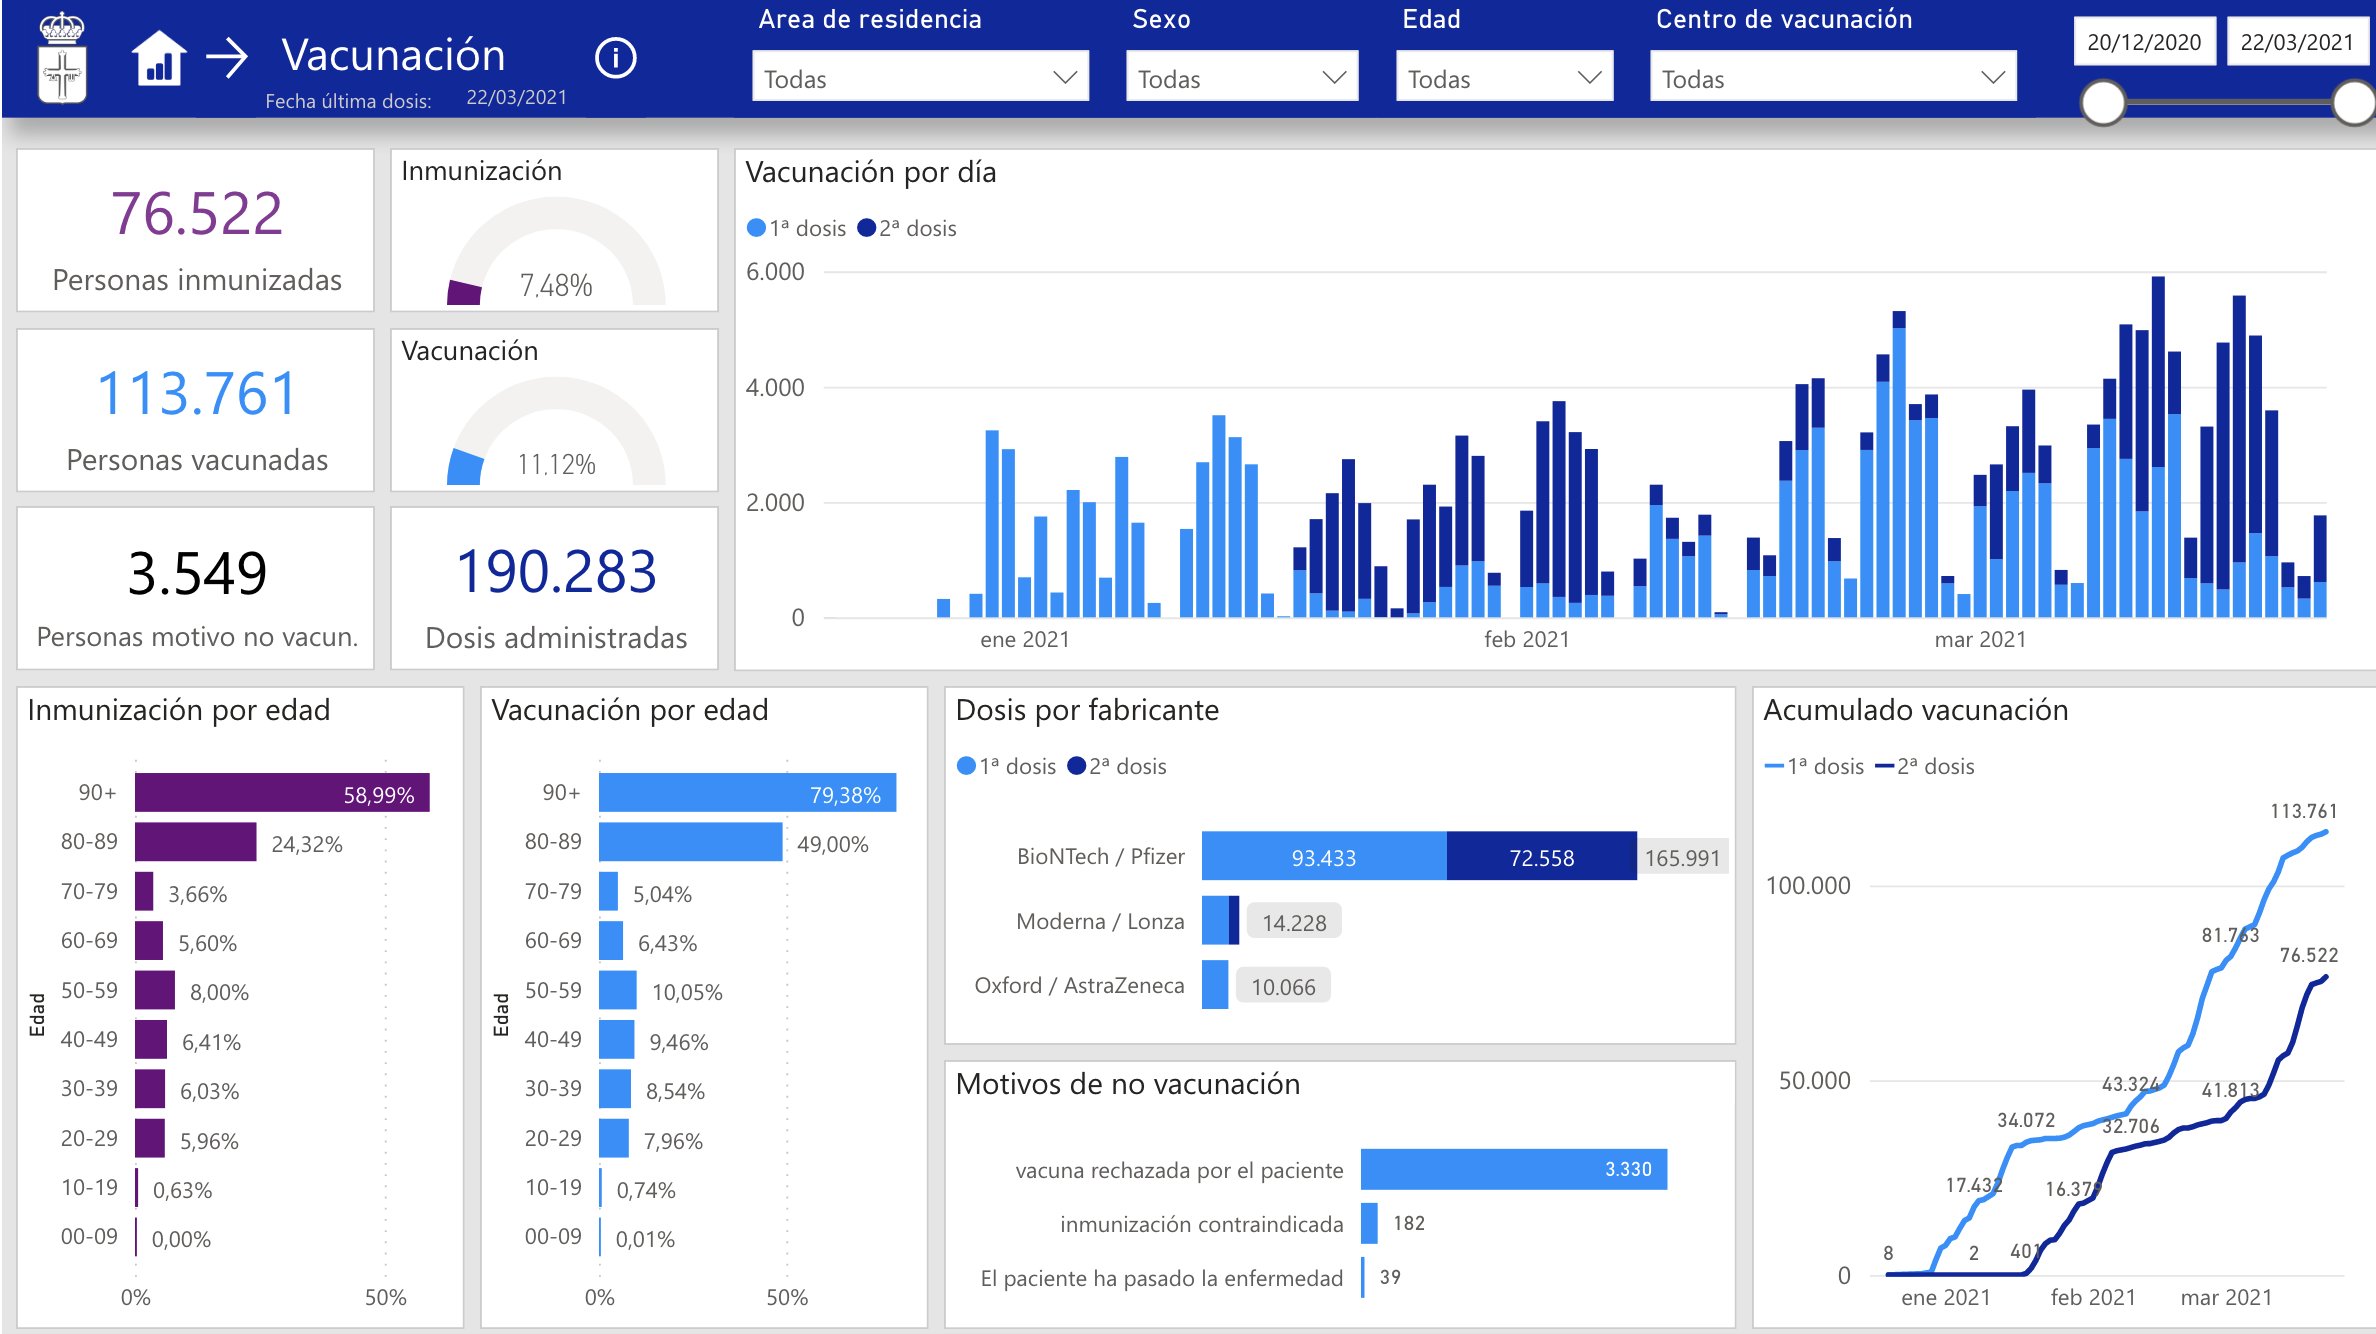The image size is (2376, 1334).
Task: Click the 24,32% label for 80-89
Action: click(x=307, y=844)
